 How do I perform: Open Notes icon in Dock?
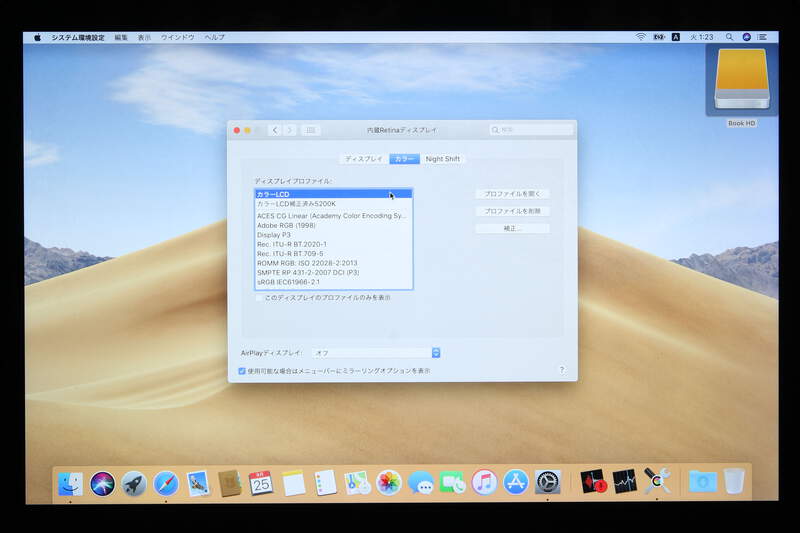coord(293,483)
